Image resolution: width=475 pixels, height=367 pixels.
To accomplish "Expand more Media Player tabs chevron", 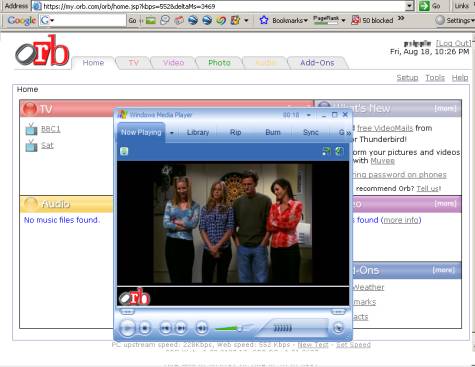I will pos(349,133).
